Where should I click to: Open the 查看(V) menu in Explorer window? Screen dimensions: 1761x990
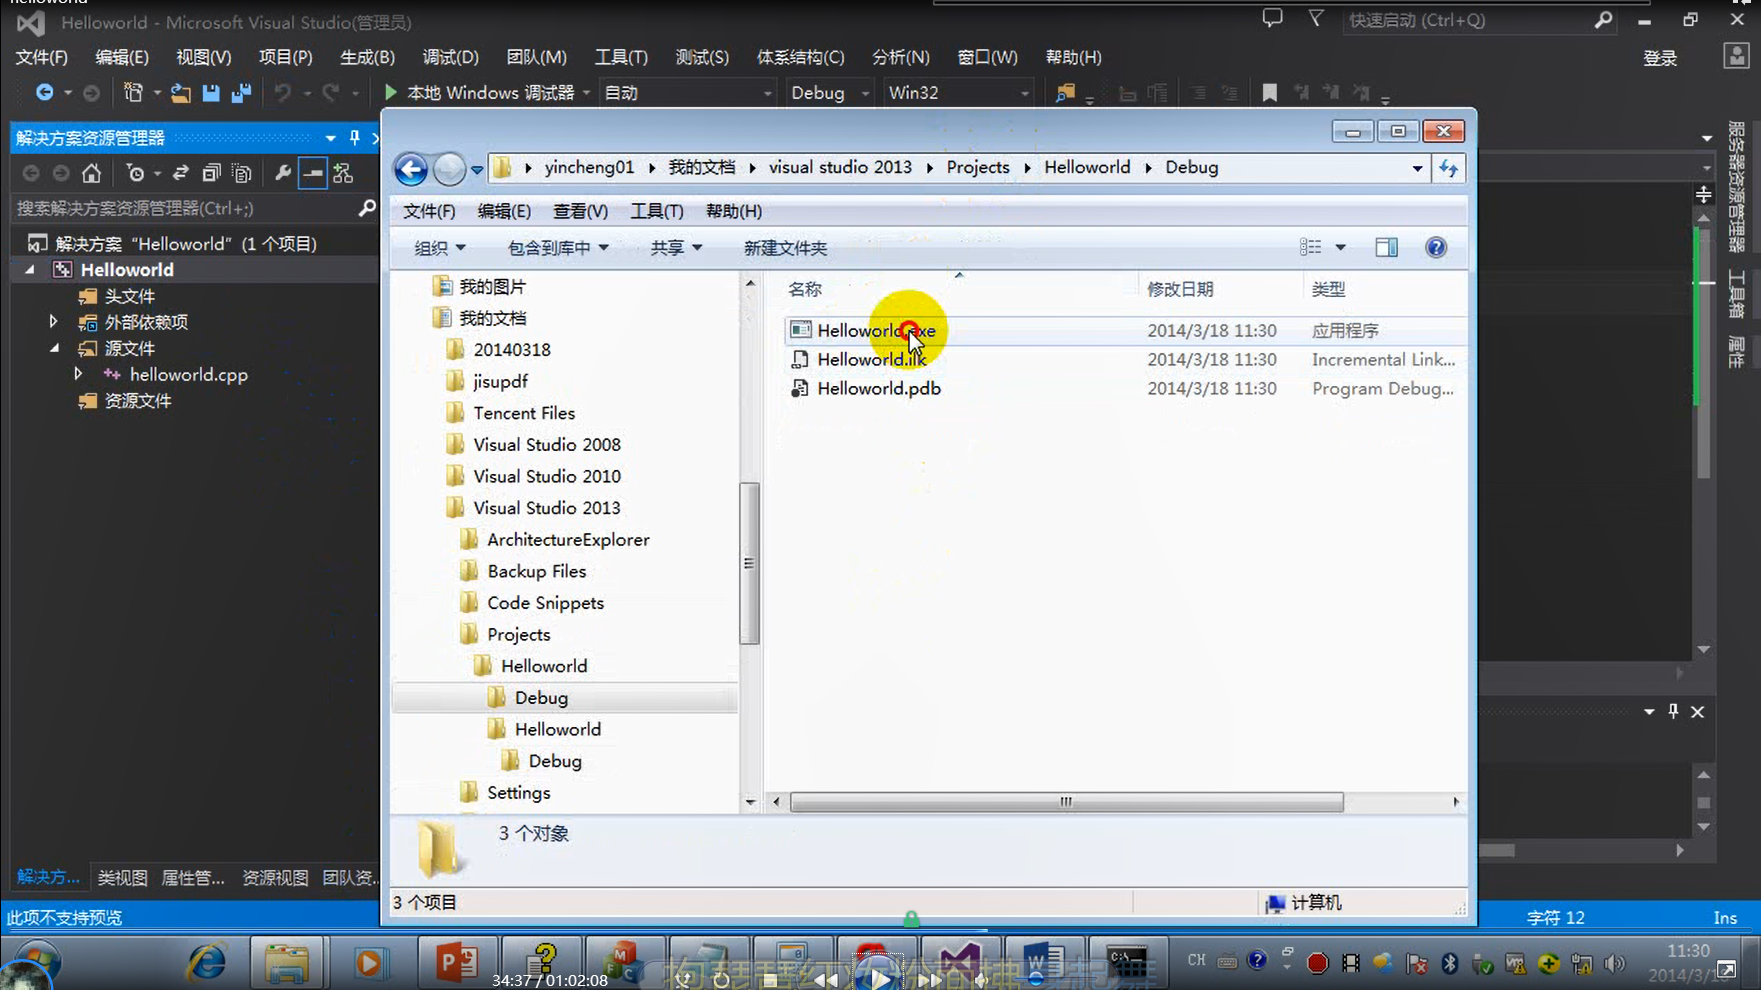pyautogui.click(x=580, y=211)
